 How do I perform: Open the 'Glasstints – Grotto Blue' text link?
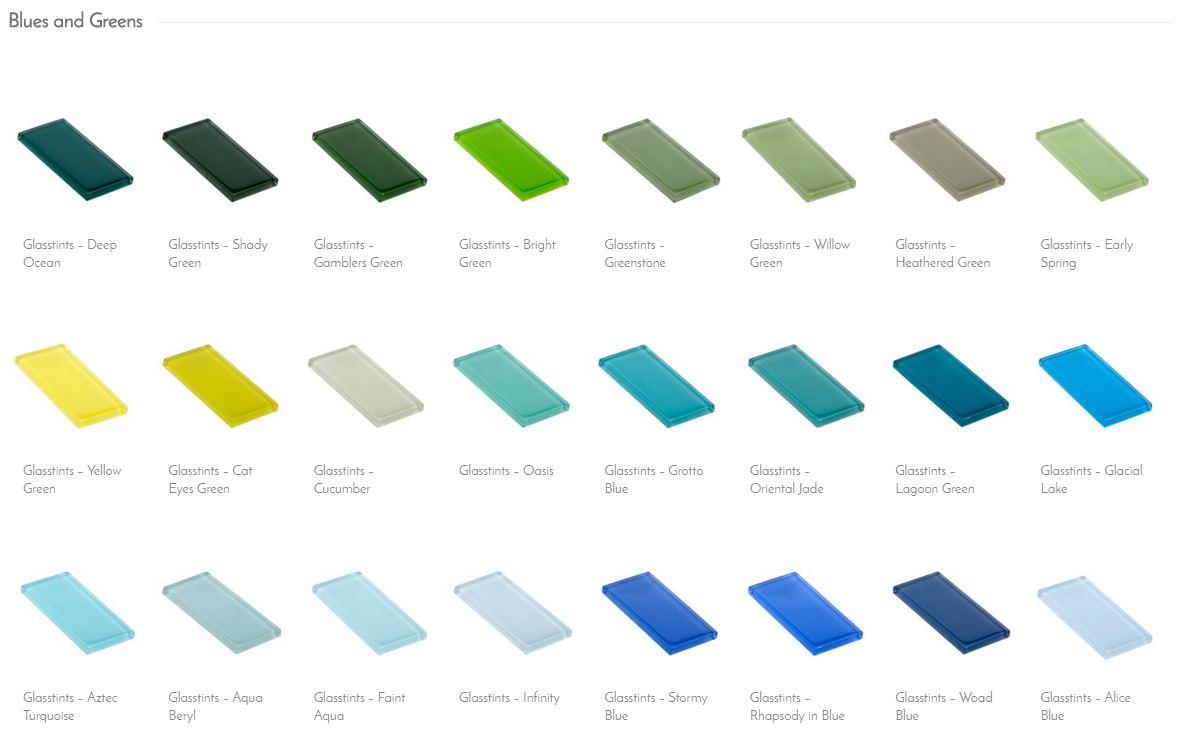[x=654, y=479]
